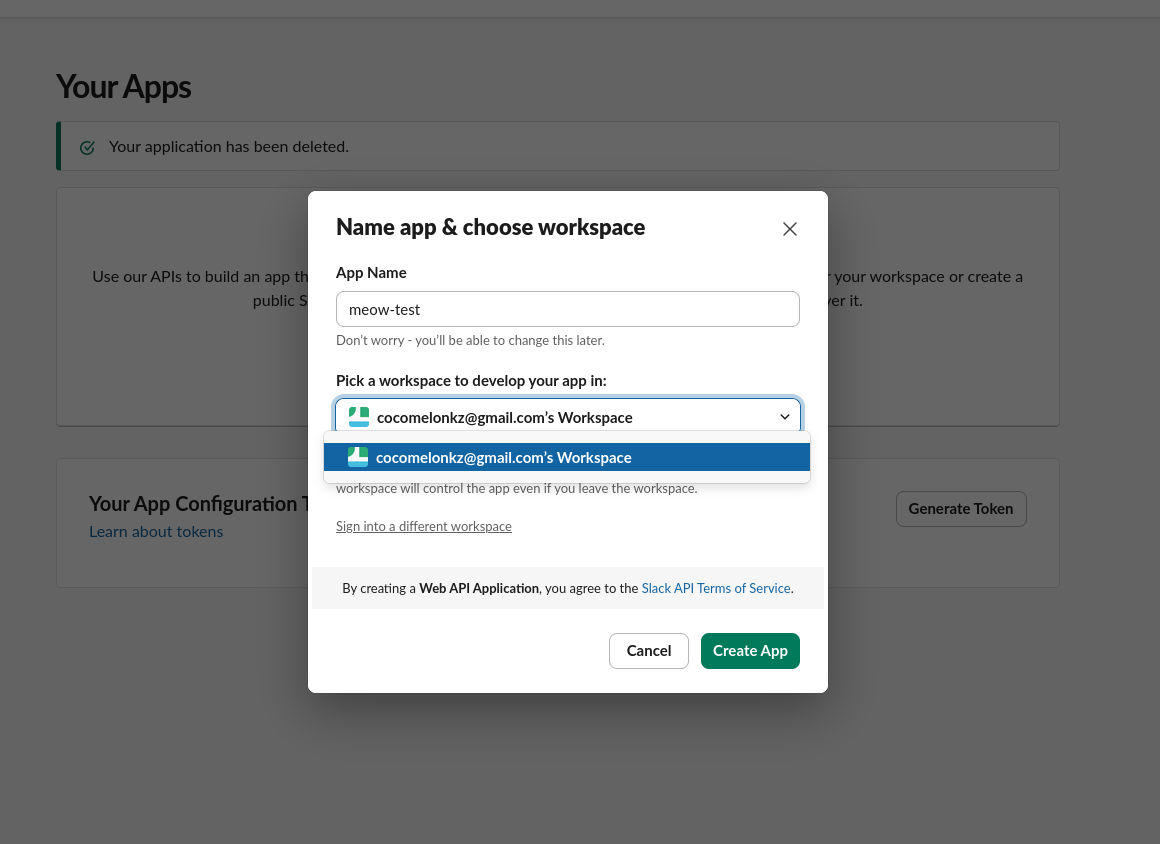Select cocomelonkz@gmail.com's Workspace highlighted option
1160x844 pixels.
(x=503, y=457)
